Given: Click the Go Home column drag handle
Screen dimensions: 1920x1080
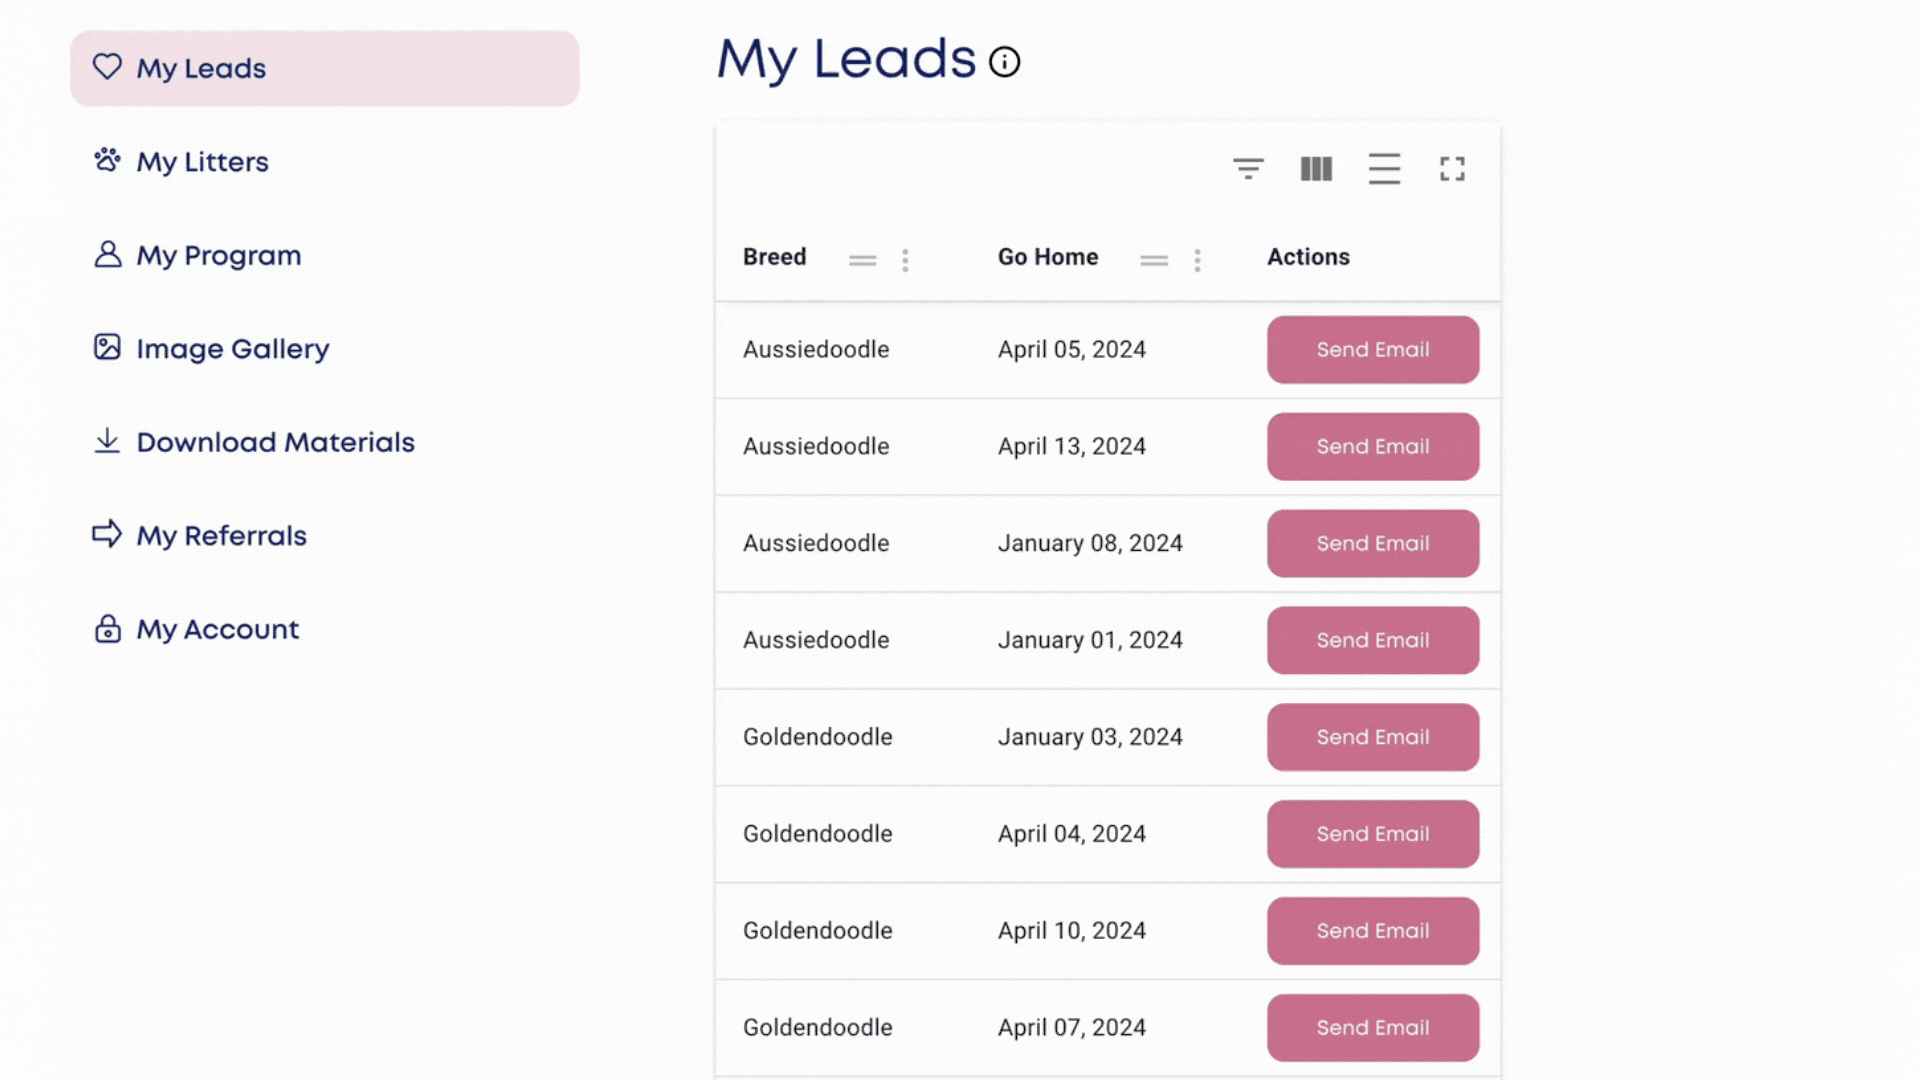Looking at the screenshot, I should click(1154, 260).
